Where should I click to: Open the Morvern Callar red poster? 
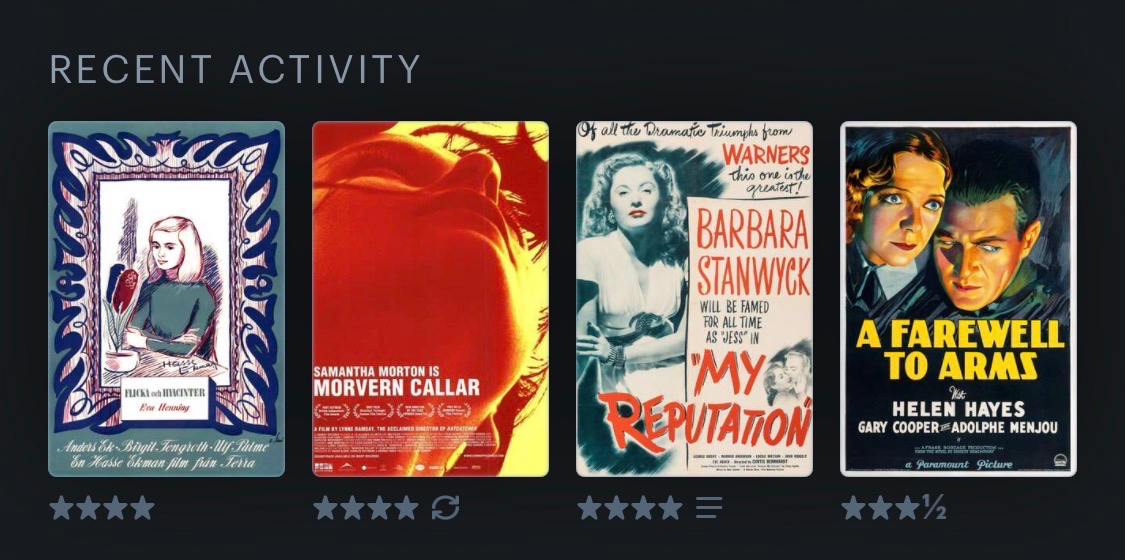click(x=430, y=299)
